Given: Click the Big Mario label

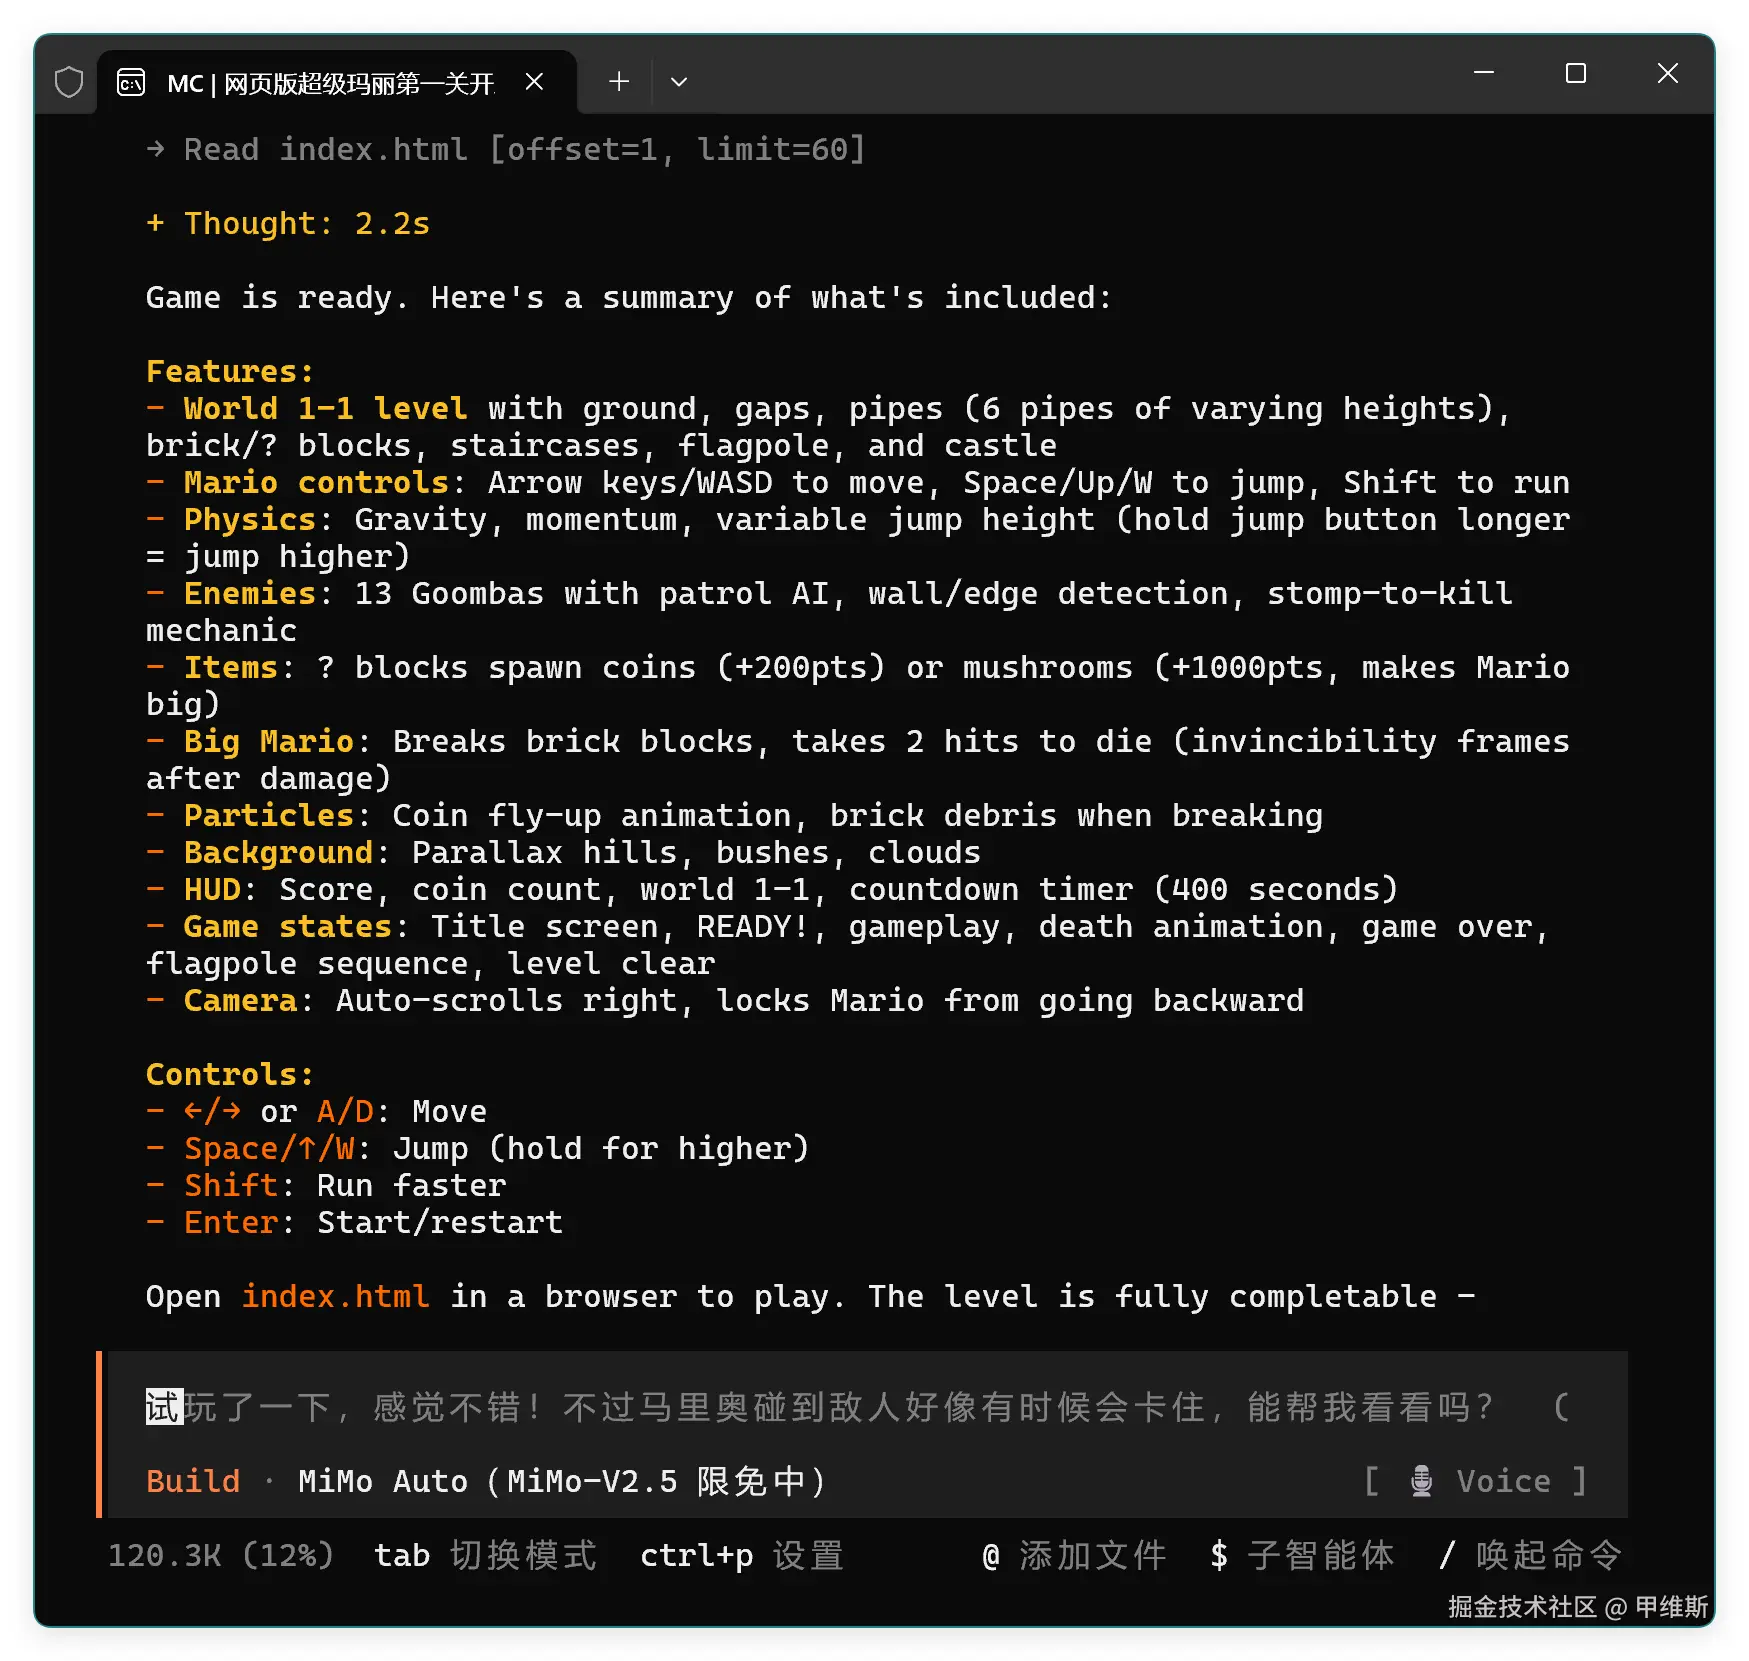Looking at the screenshot, I should tap(269, 741).
